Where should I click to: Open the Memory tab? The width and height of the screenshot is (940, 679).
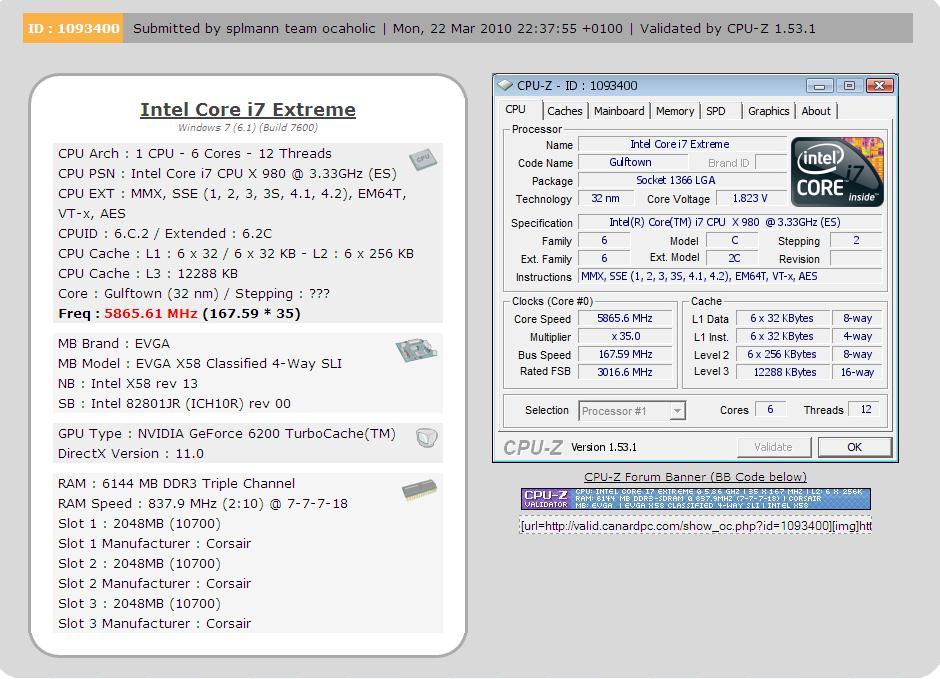tap(674, 111)
